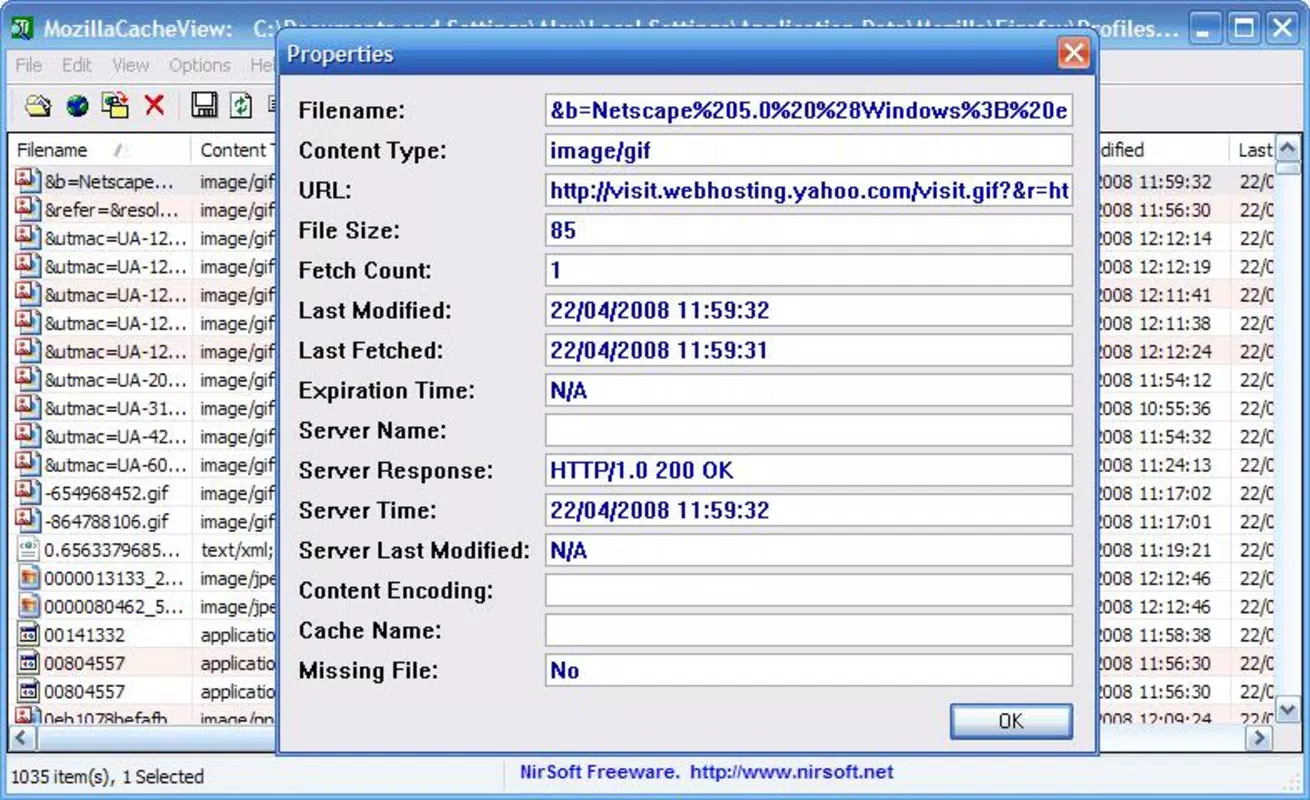Viewport: 1310px width, 800px height.
Task: Click the icon beside &utmac=UA-20... row
Action: pyautogui.click(x=27, y=379)
